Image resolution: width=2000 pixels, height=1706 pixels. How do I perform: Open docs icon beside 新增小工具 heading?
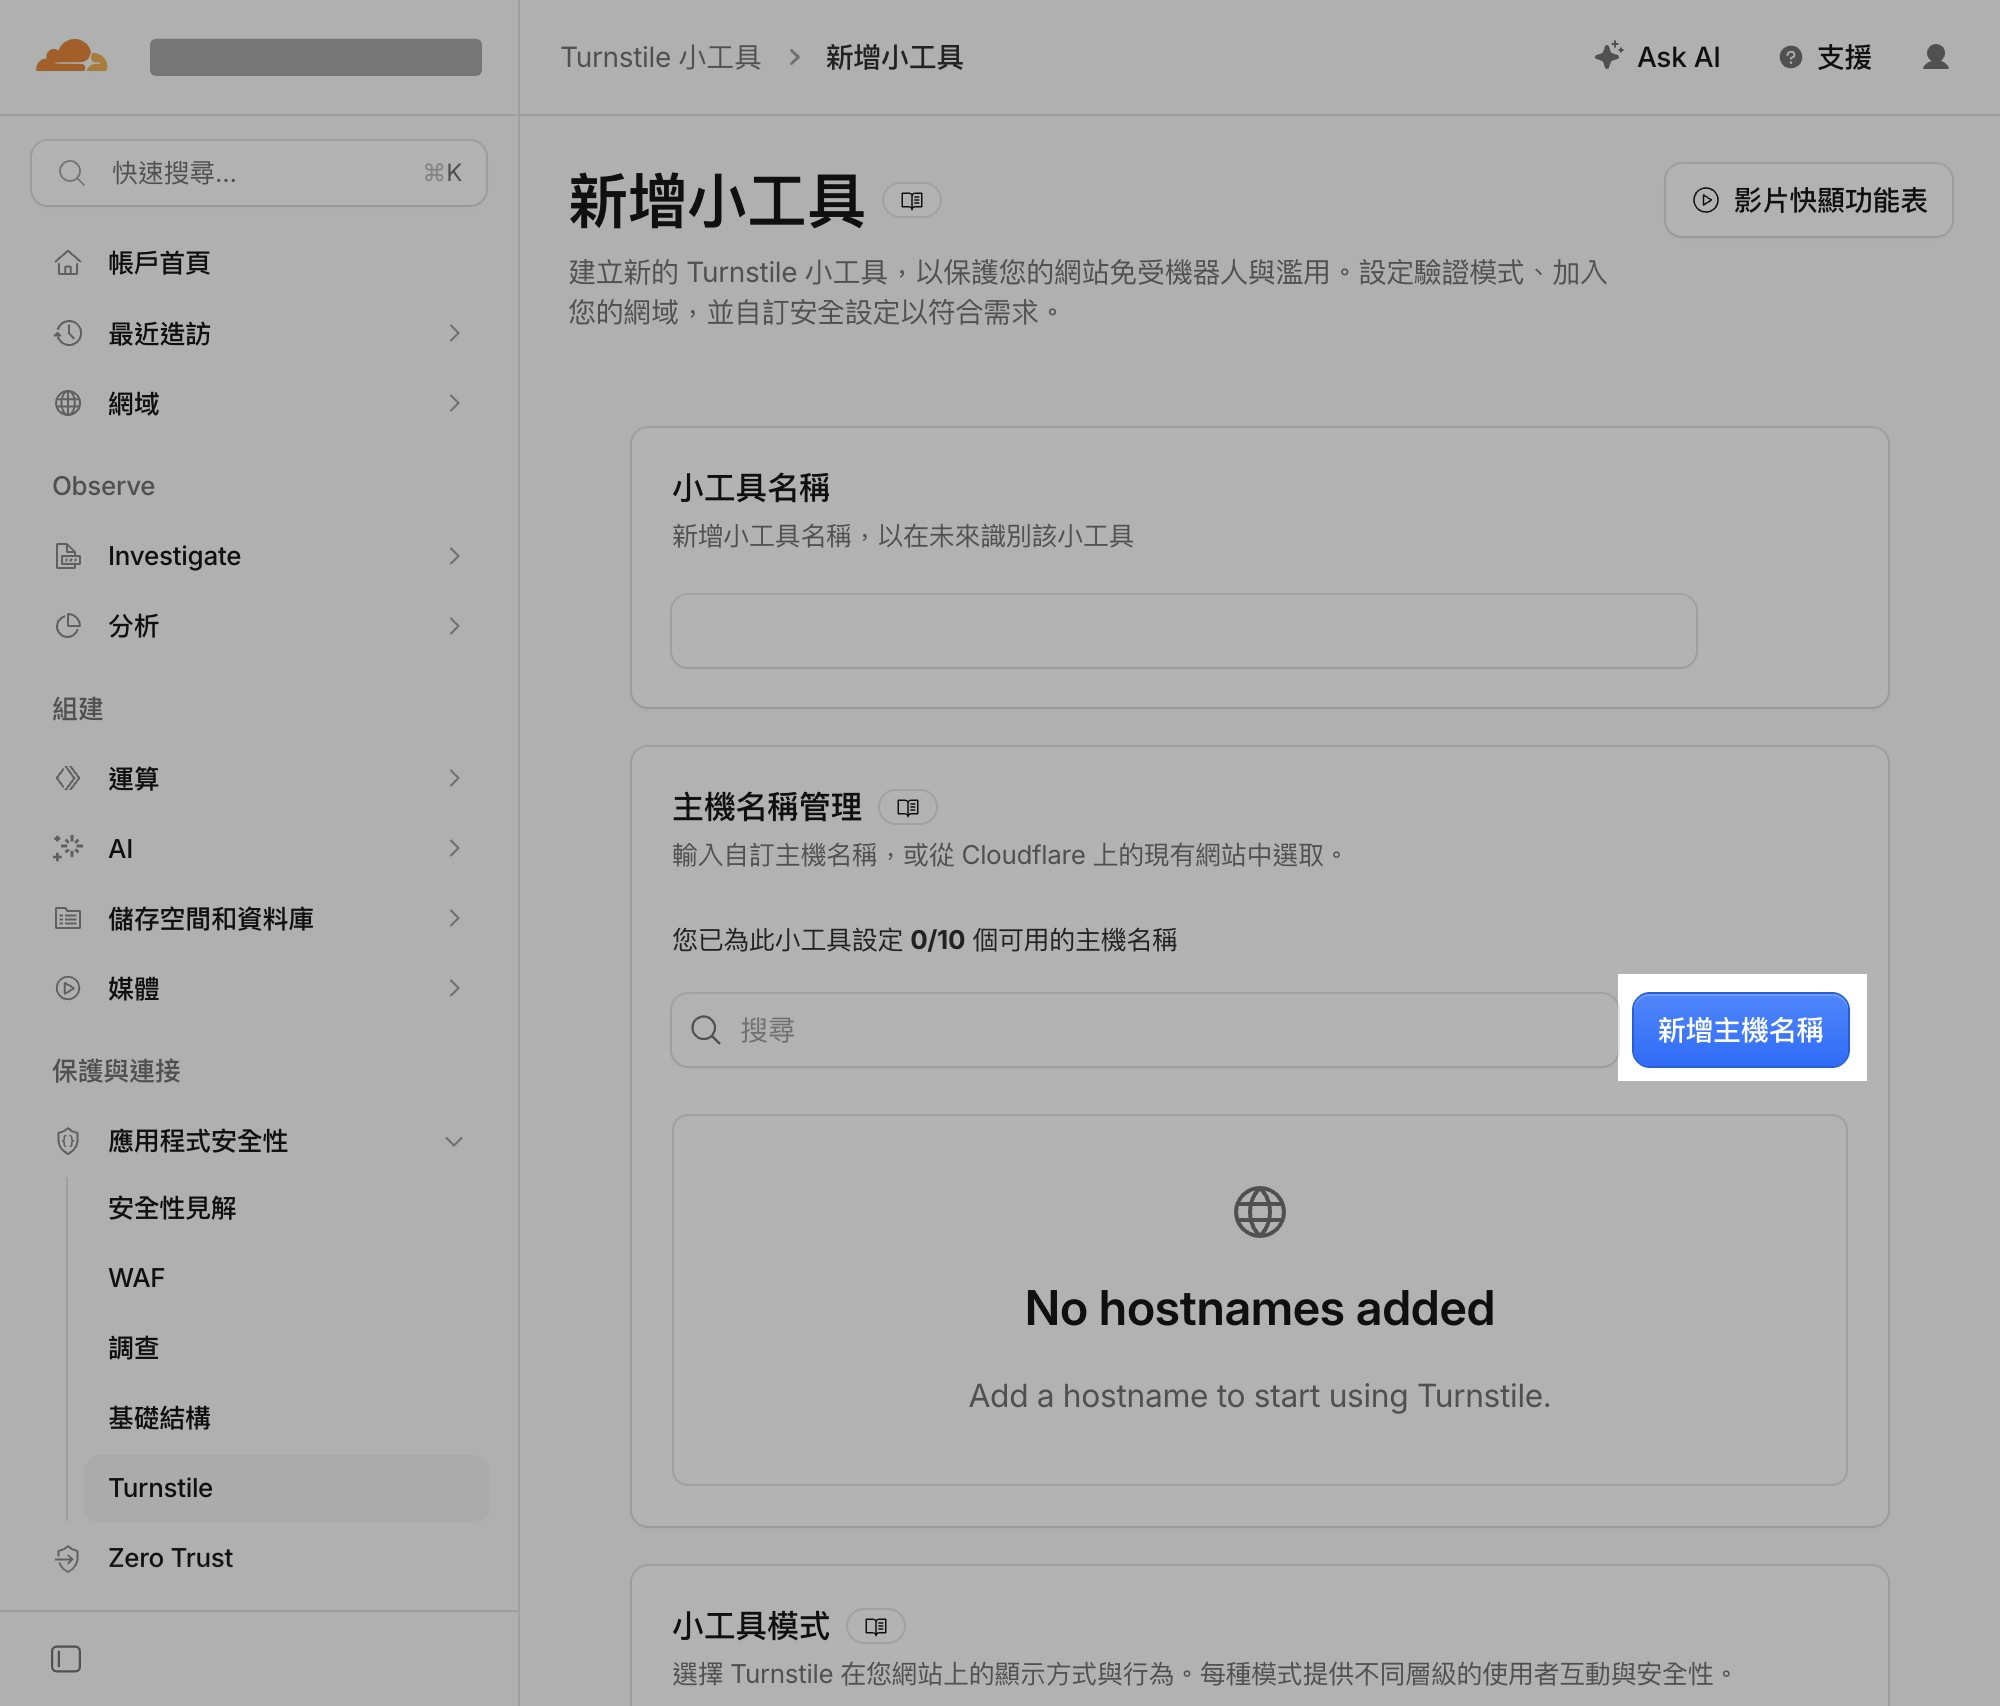pyautogui.click(x=911, y=200)
